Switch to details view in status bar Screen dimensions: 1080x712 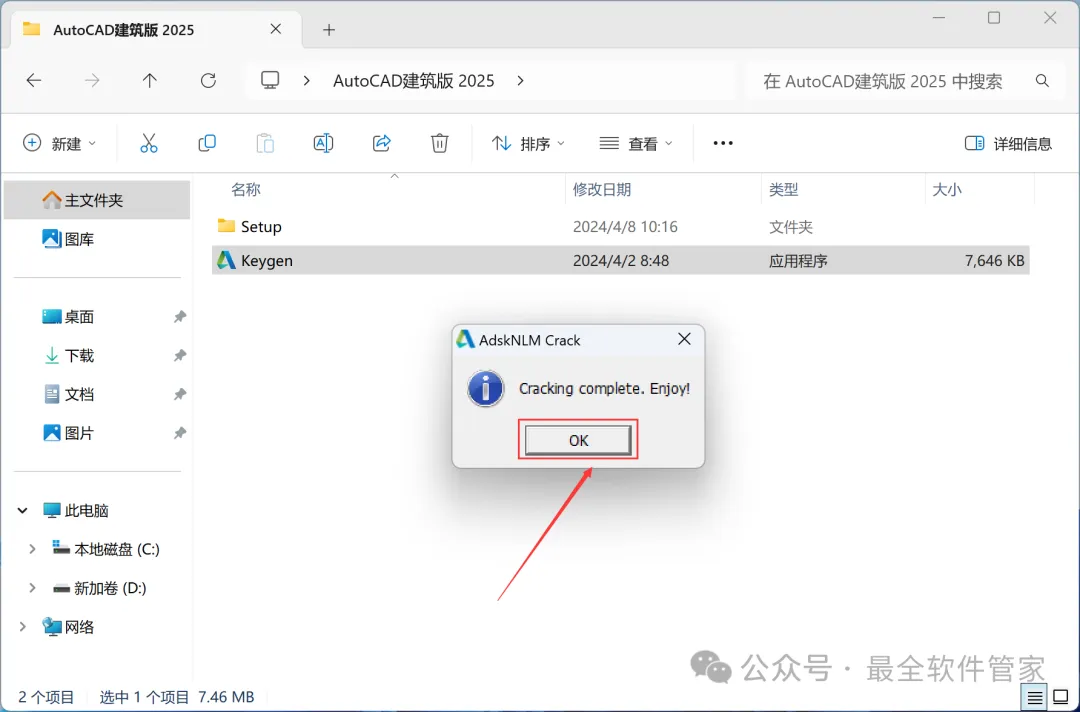click(1035, 698)
